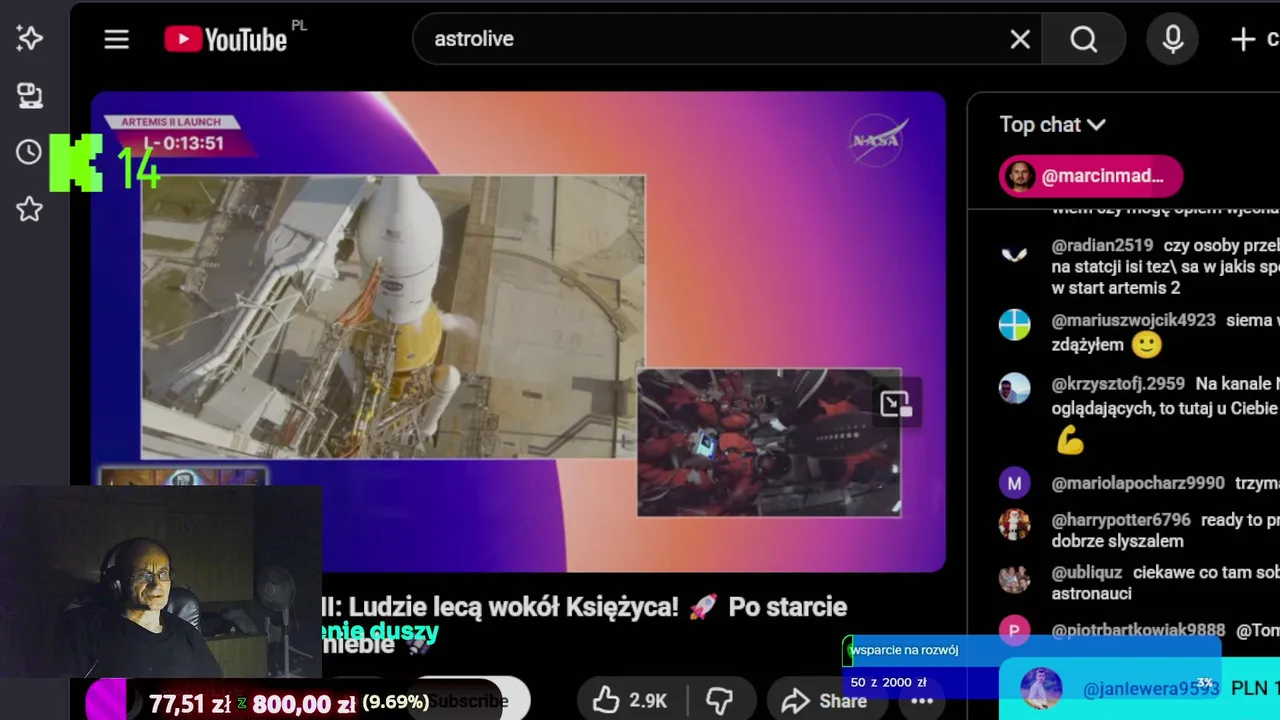Click the plus Create button
This screenshot has height=720, width=1280.
coord(1255,39)
